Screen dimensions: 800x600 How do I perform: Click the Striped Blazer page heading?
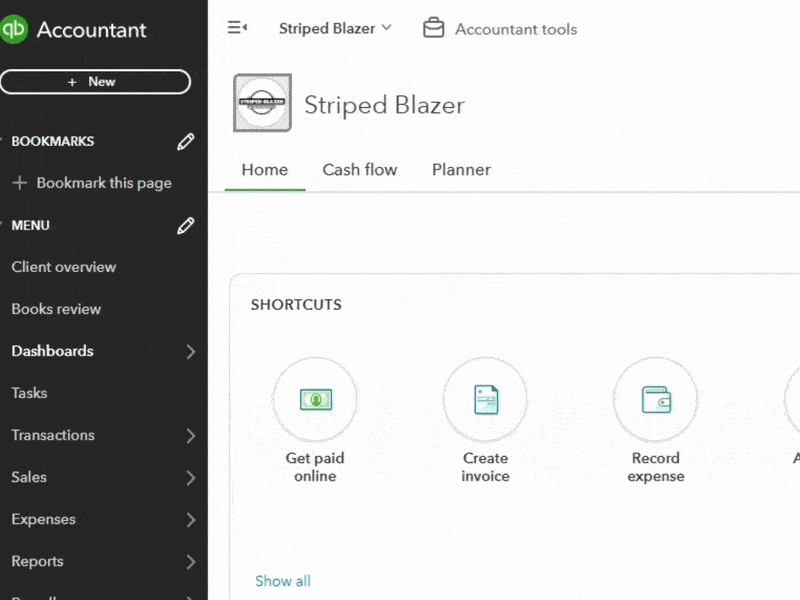coord(384,105)
